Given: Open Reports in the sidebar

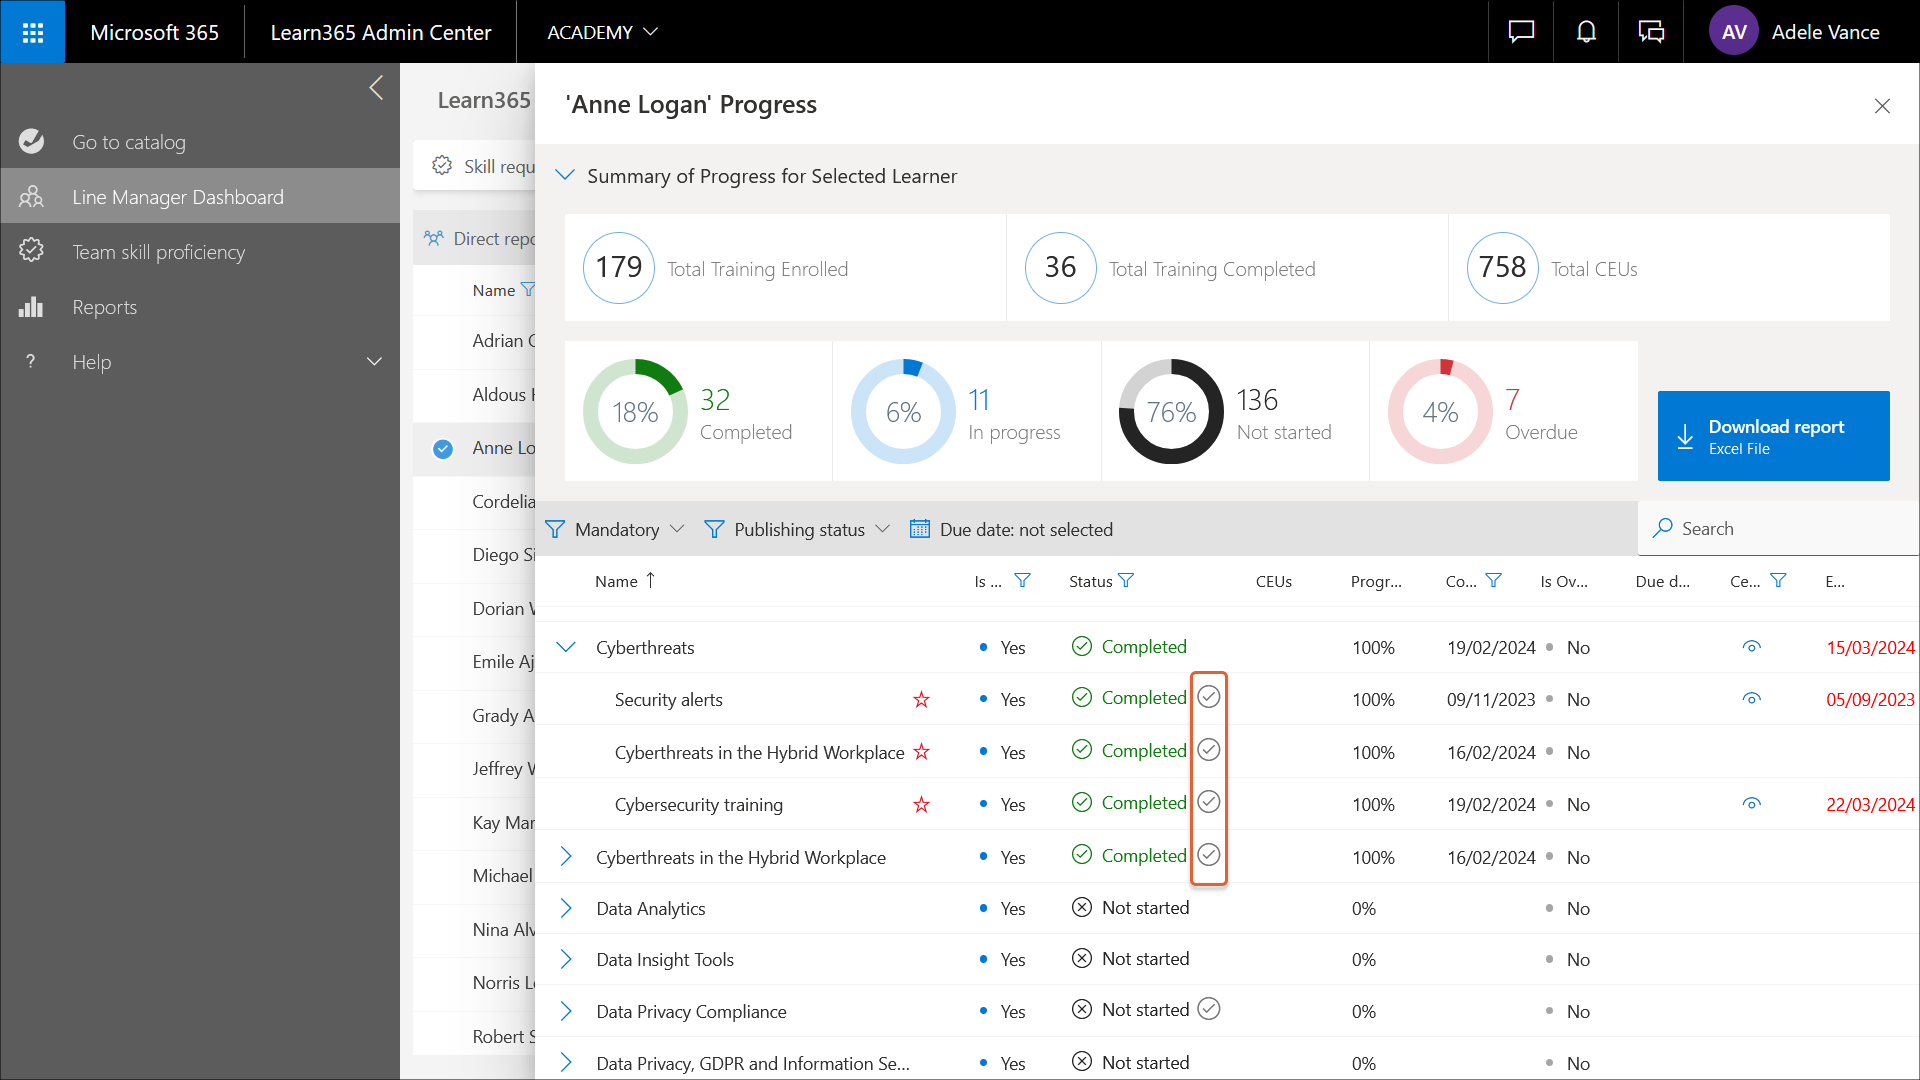Looking at the screenshot, I should click(x=104, y=307).
